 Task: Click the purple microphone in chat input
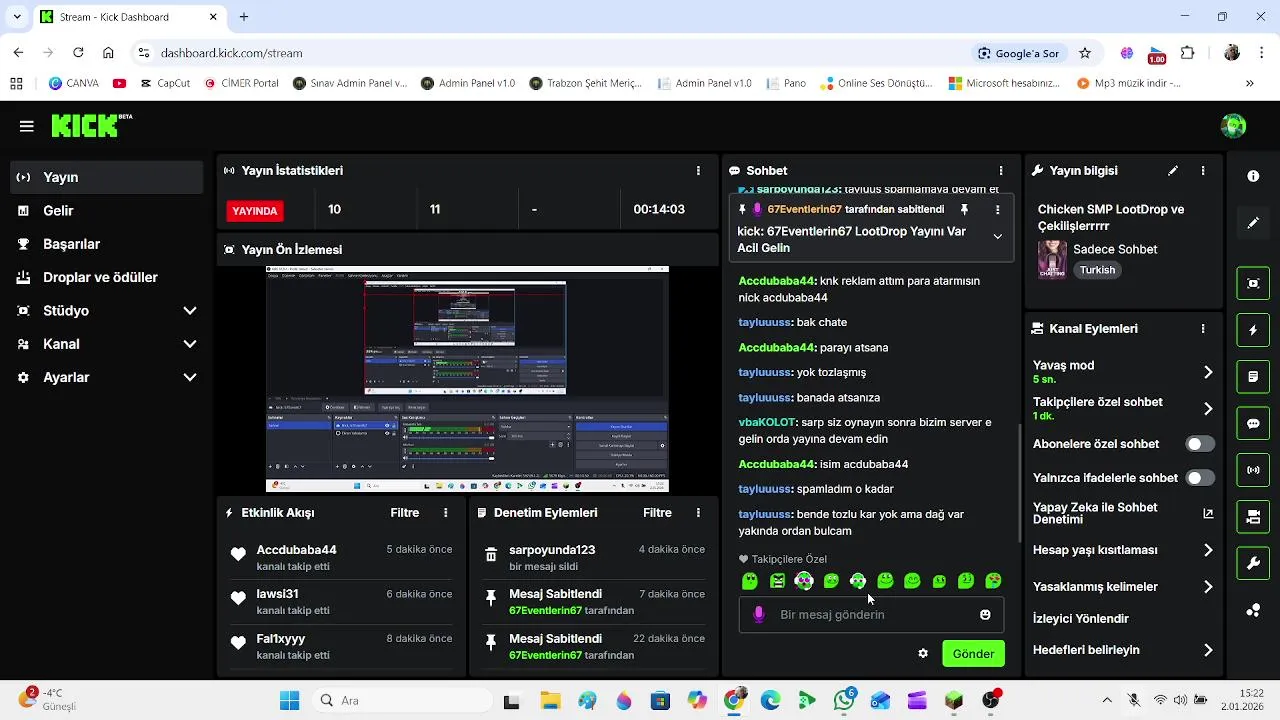click(759, 615)
